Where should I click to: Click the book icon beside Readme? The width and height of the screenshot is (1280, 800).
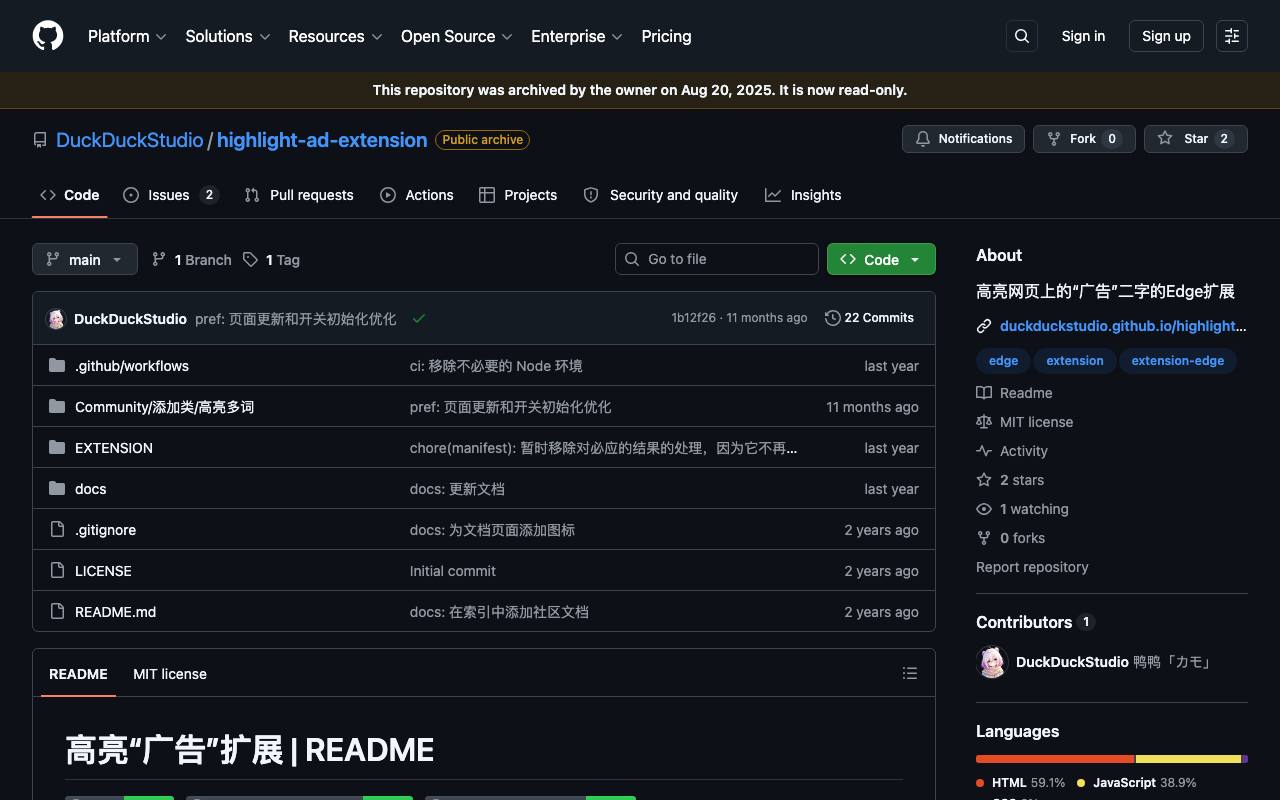pos(984,393)
